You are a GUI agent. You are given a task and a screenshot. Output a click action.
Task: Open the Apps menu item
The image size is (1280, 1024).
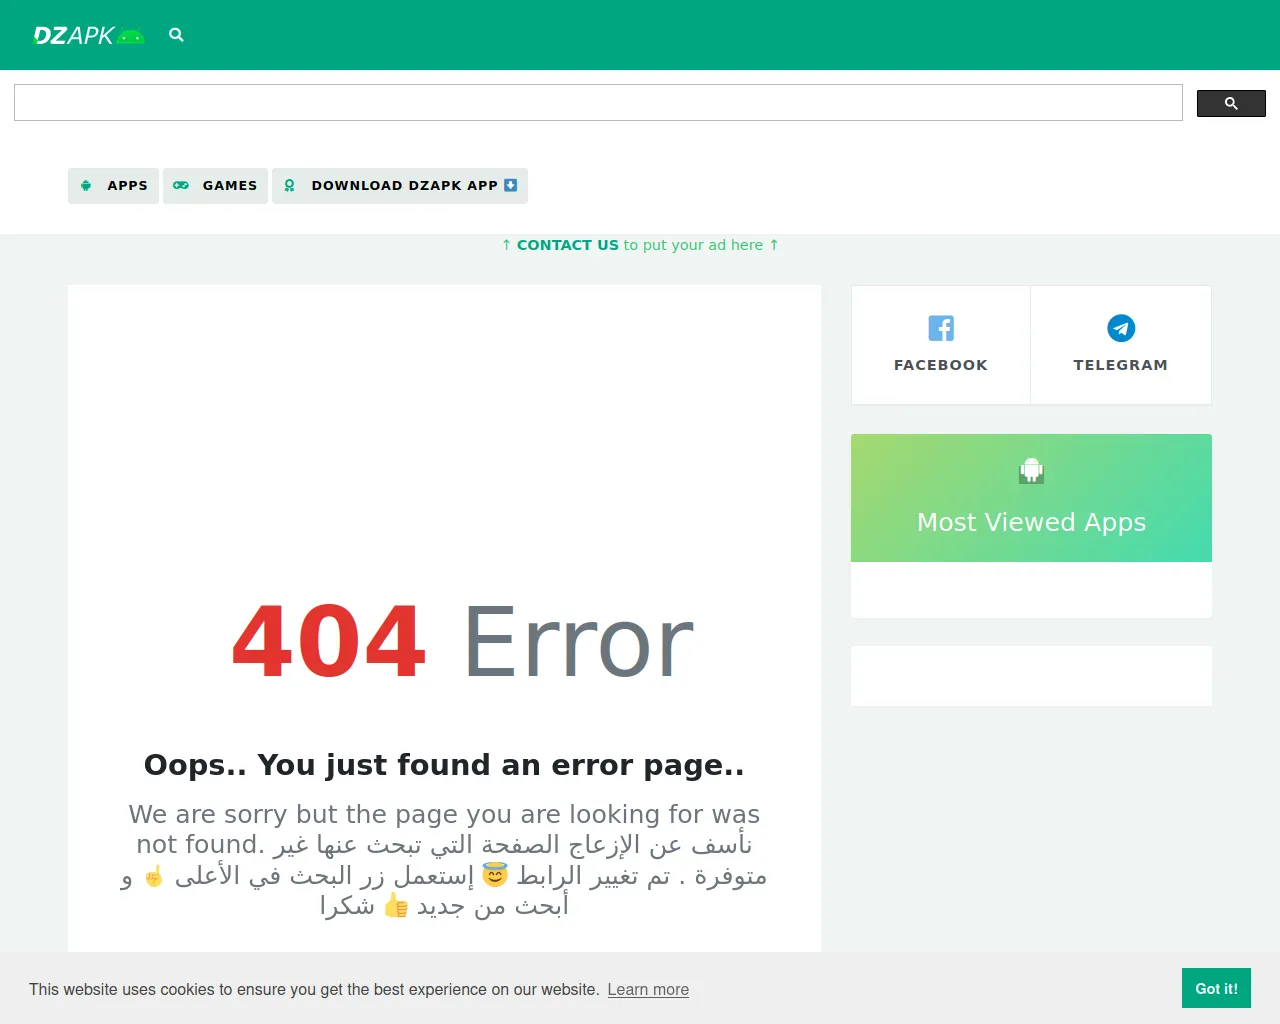coord(113,186)
